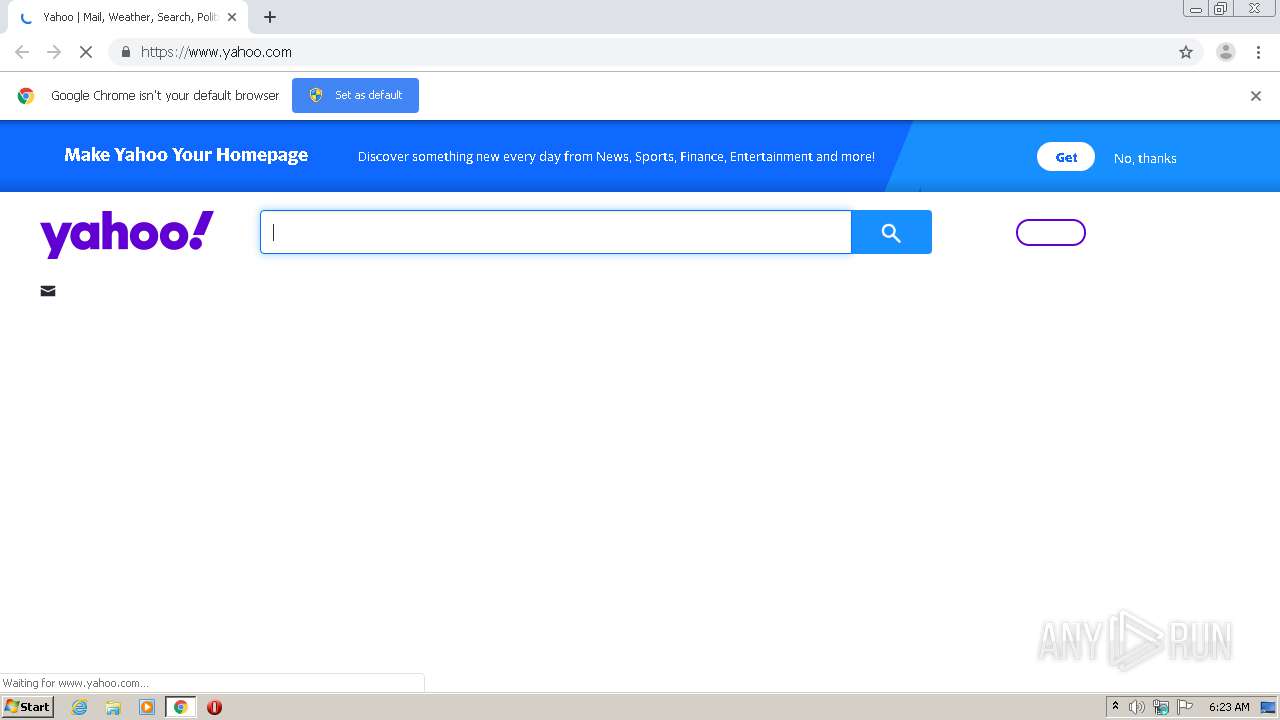The image size is (1280, 720).
Task: Click the purple outlined sign-in button
Action: point(1051,232)
